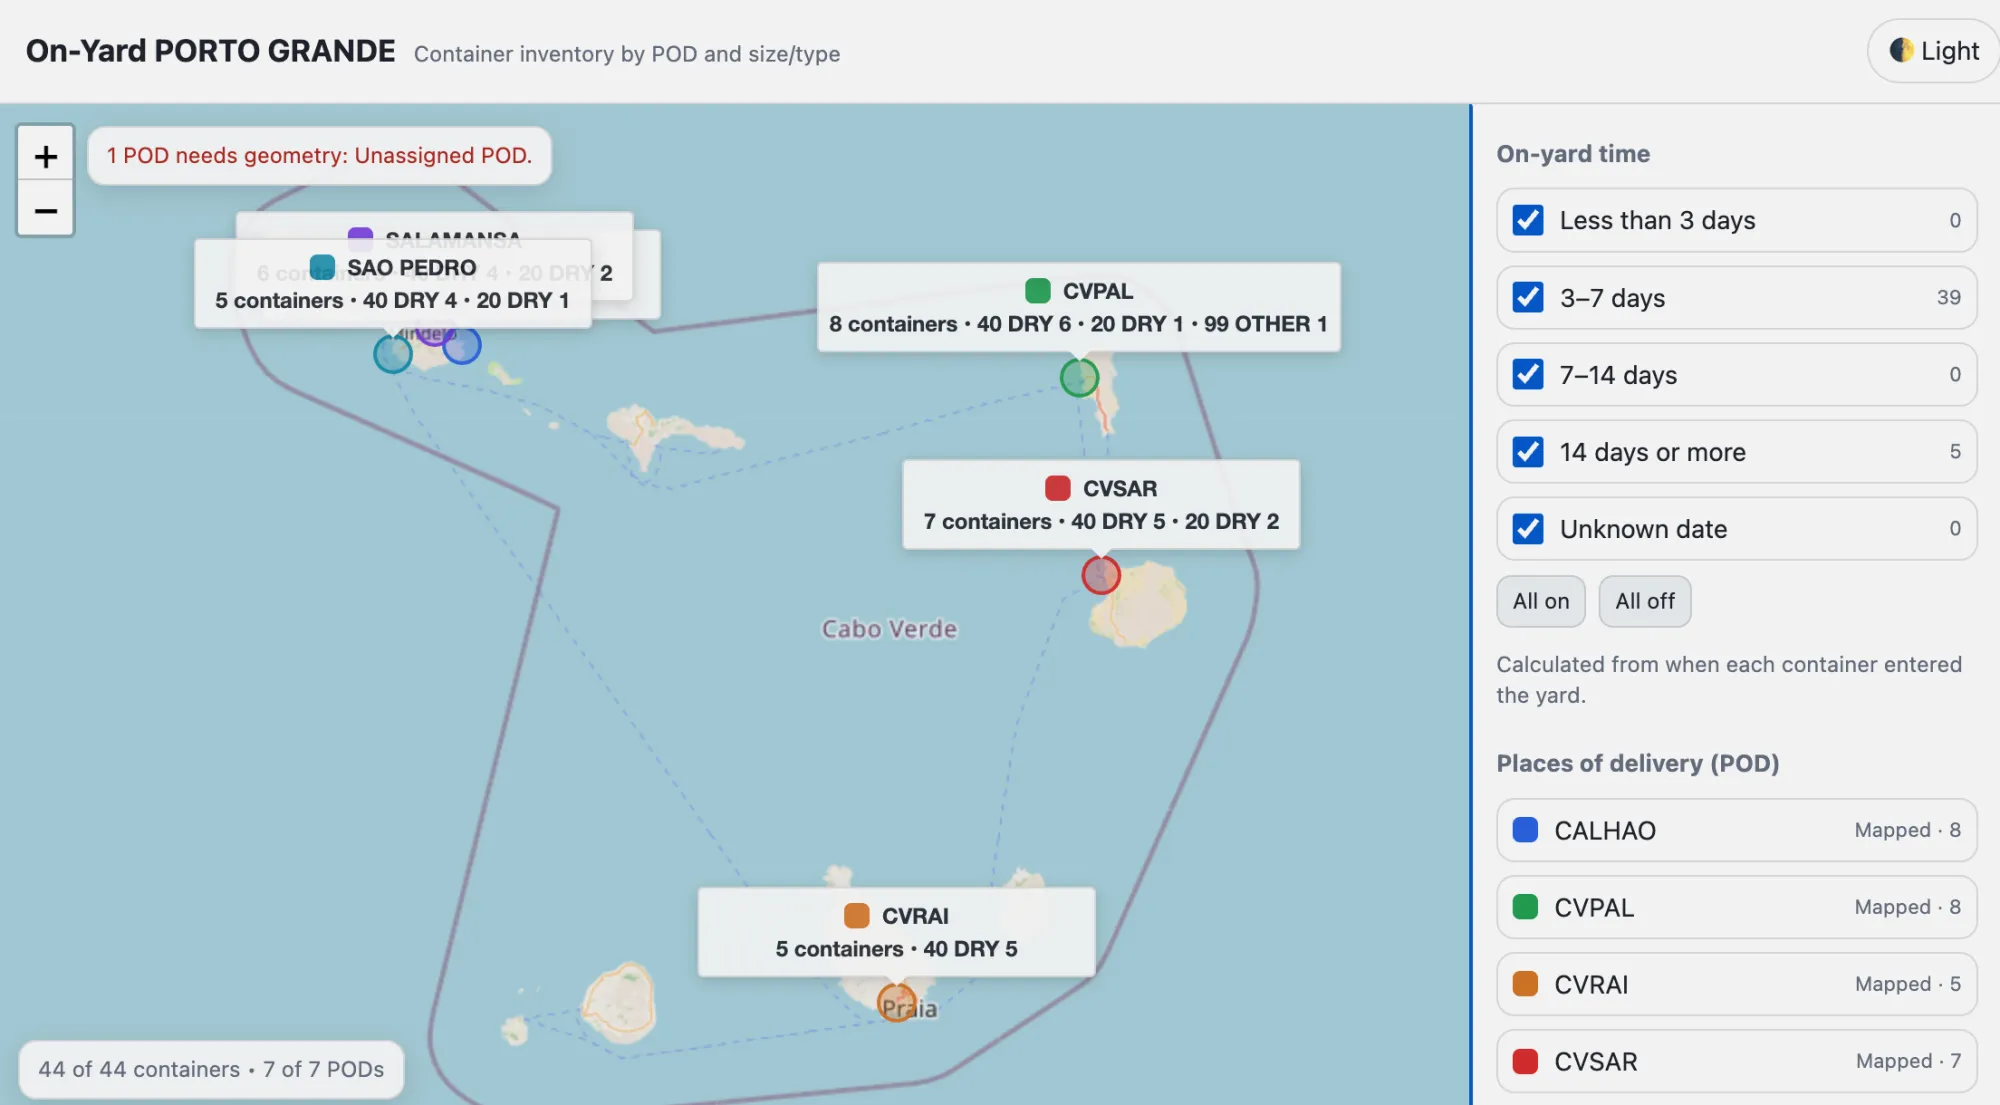Toggle the 7–14 days checkbox

click(1528, 374)
